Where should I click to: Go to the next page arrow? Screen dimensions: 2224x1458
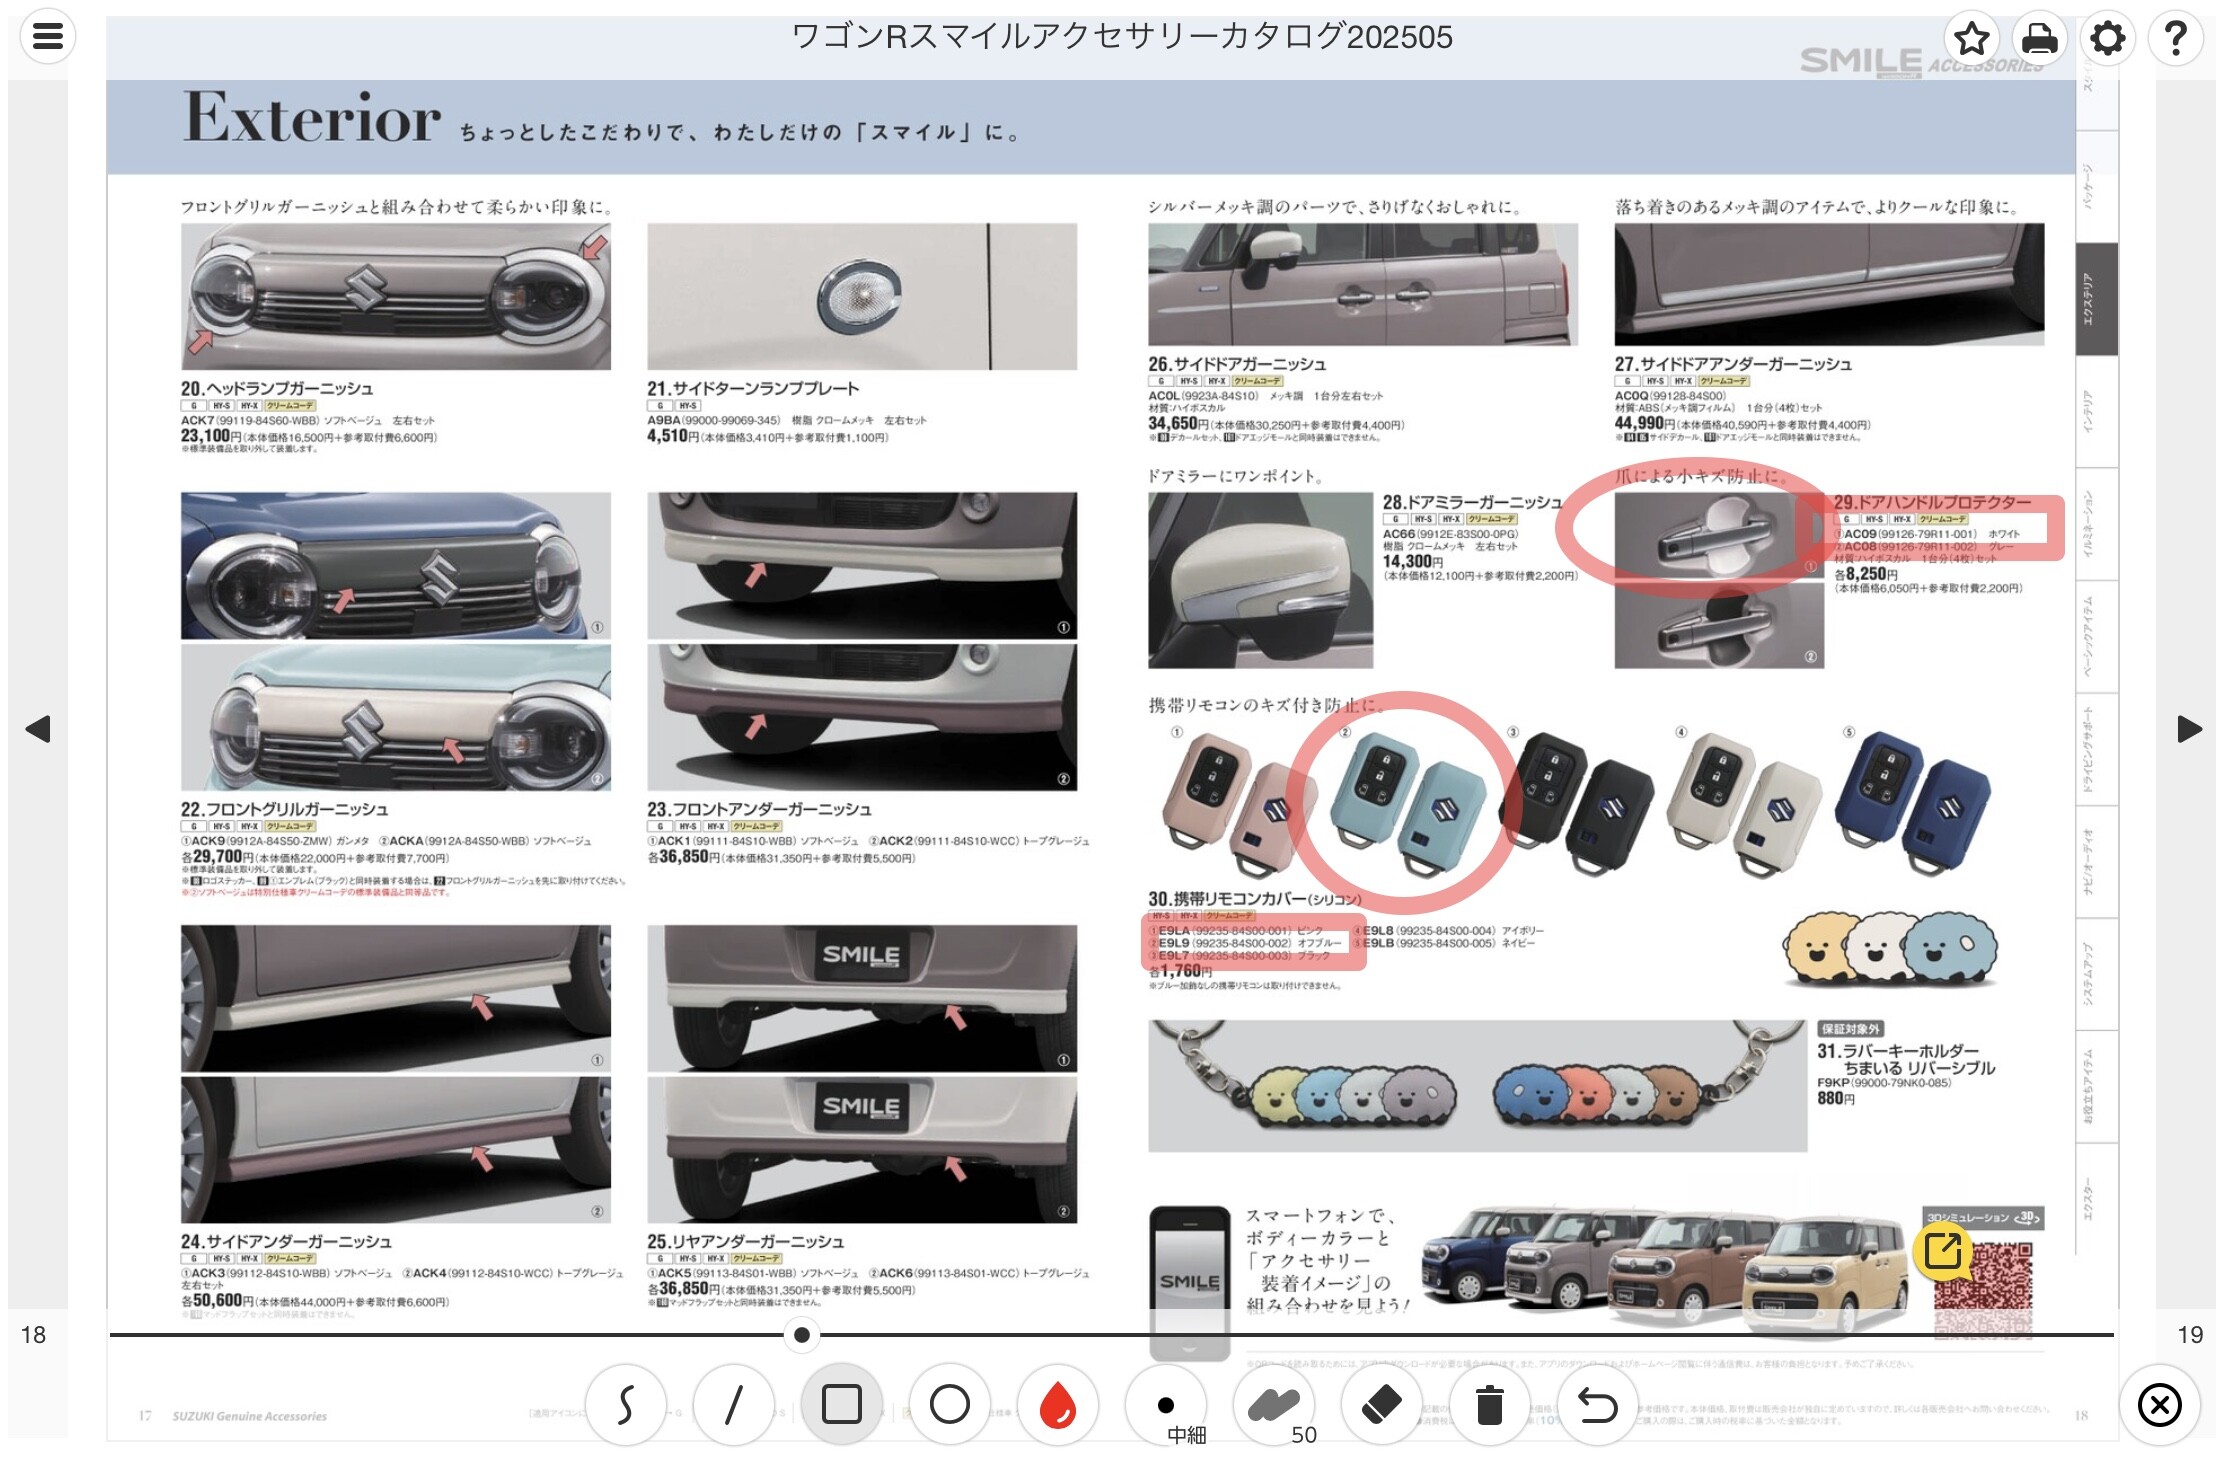click(2189, 729)
